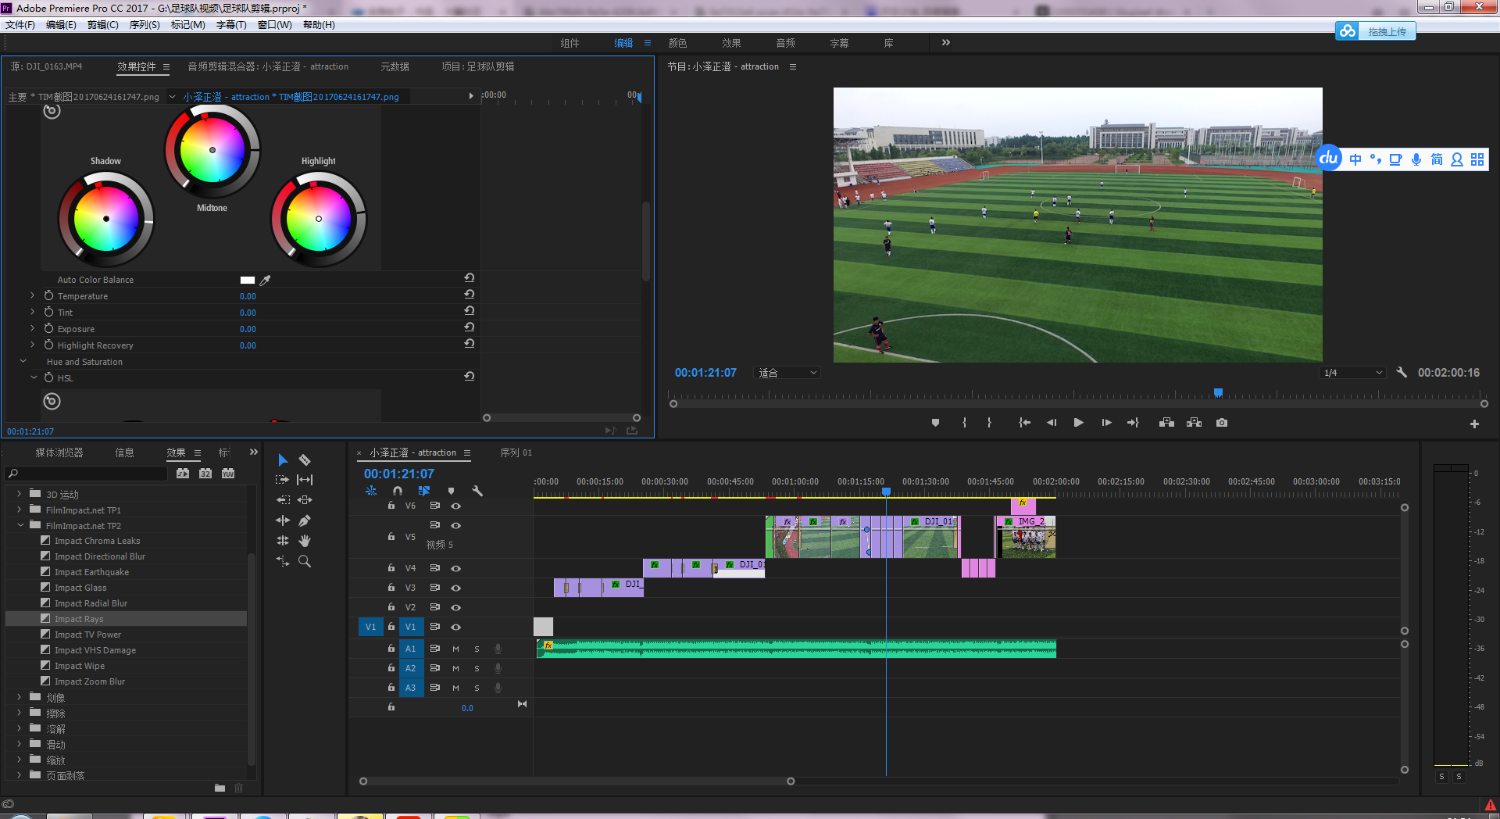Click timeline timecode 00:01:21:07
The height and width of the screenshot is (819, 1500).
399,474
